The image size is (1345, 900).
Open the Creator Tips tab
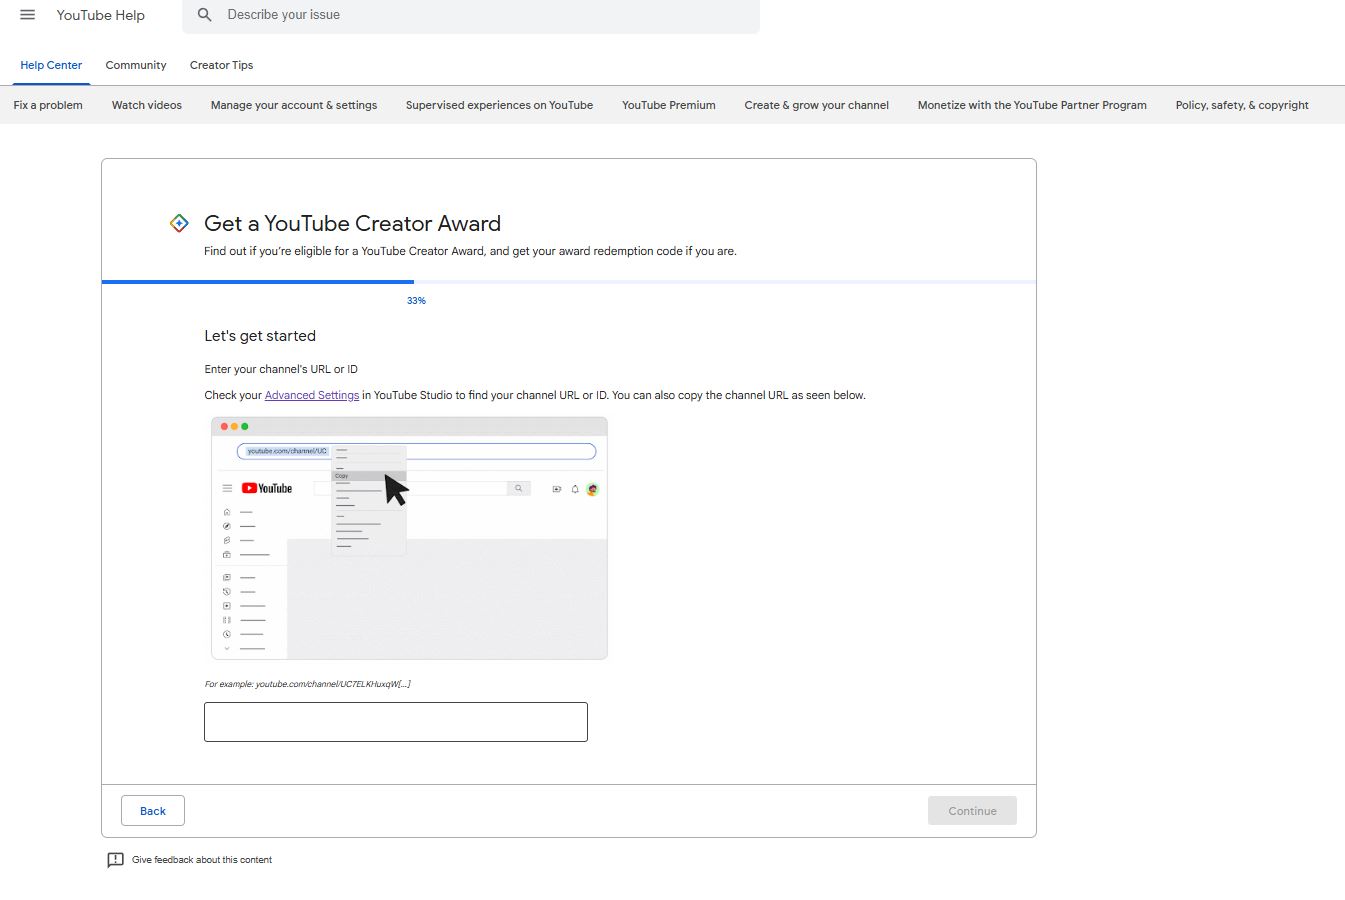point(221,65)
